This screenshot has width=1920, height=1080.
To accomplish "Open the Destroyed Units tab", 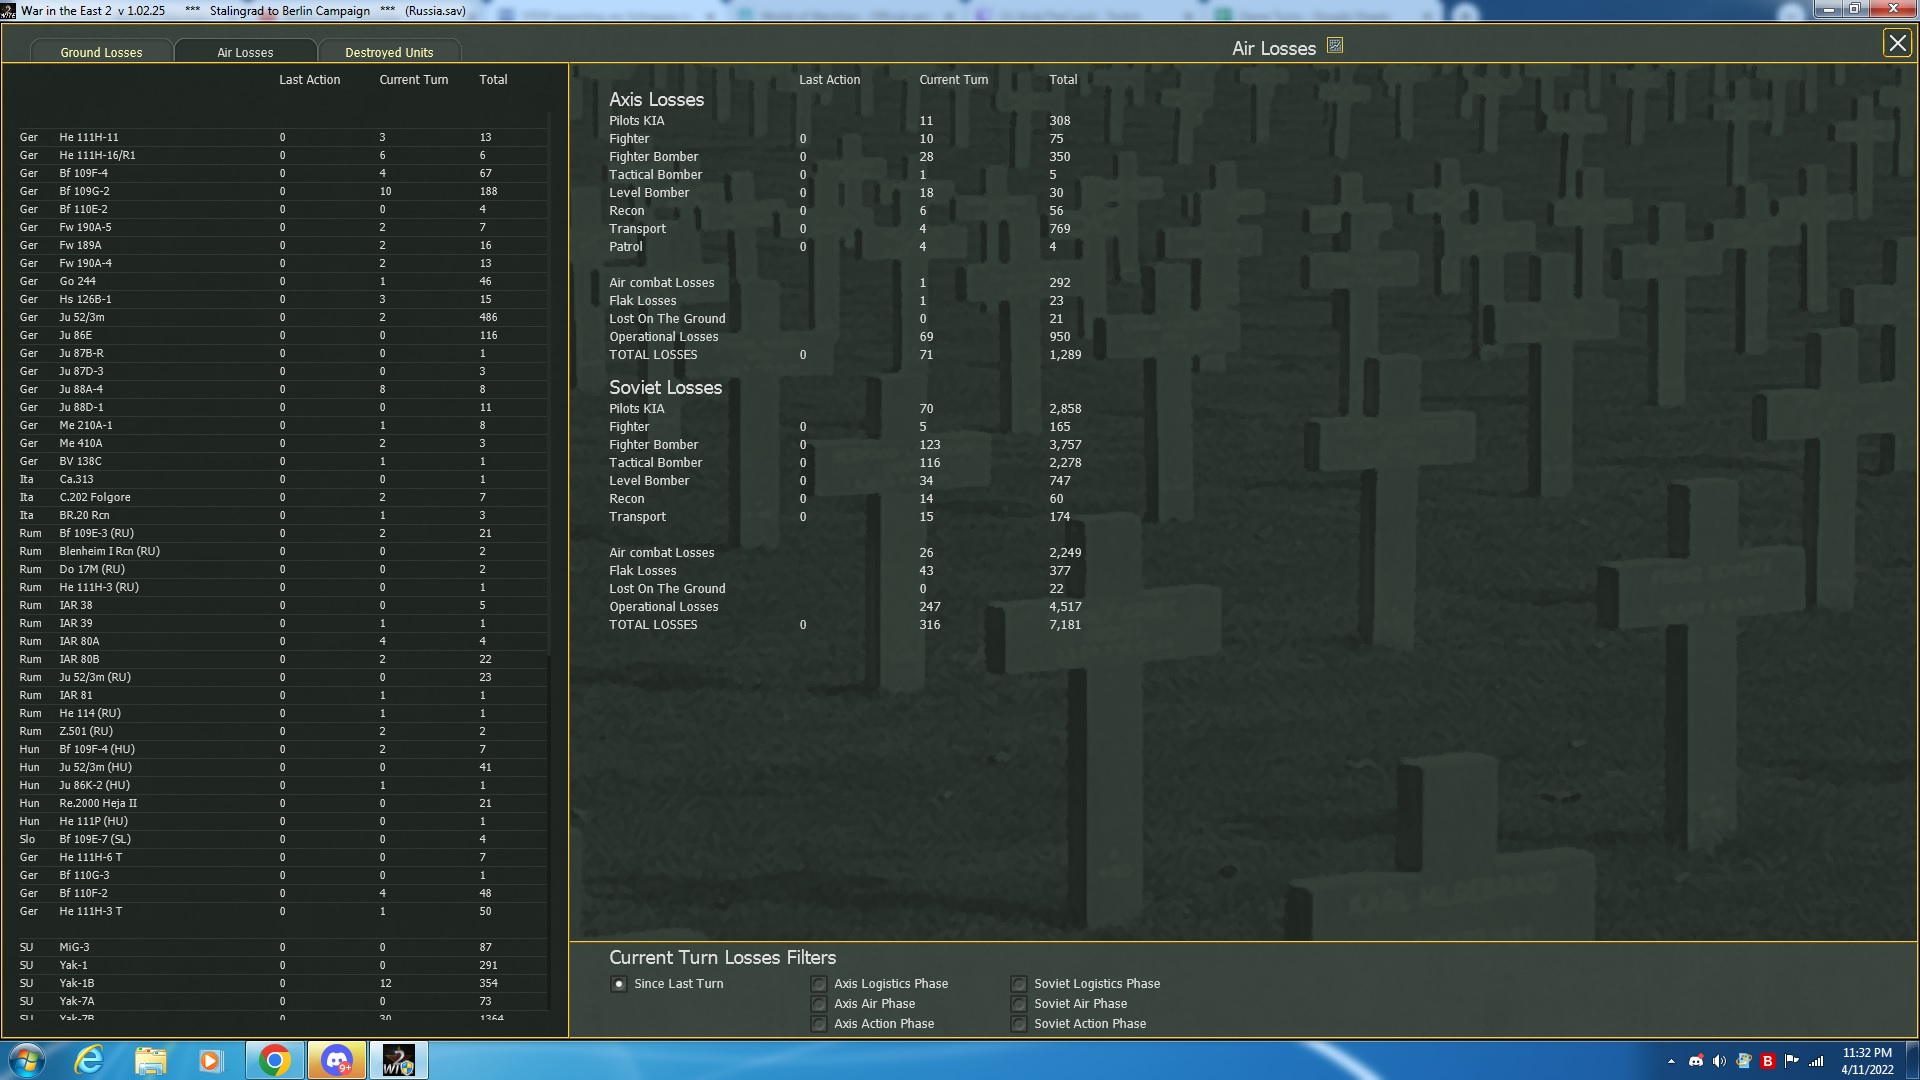I will point(389,52).
